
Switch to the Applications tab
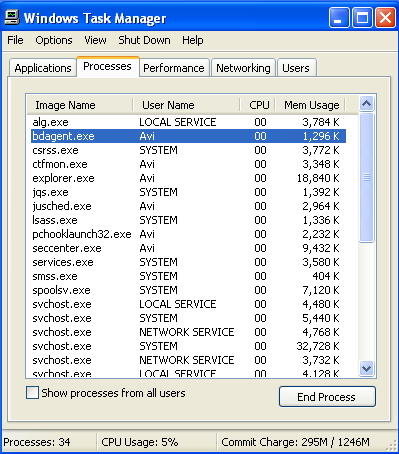[x=43, y=68]
